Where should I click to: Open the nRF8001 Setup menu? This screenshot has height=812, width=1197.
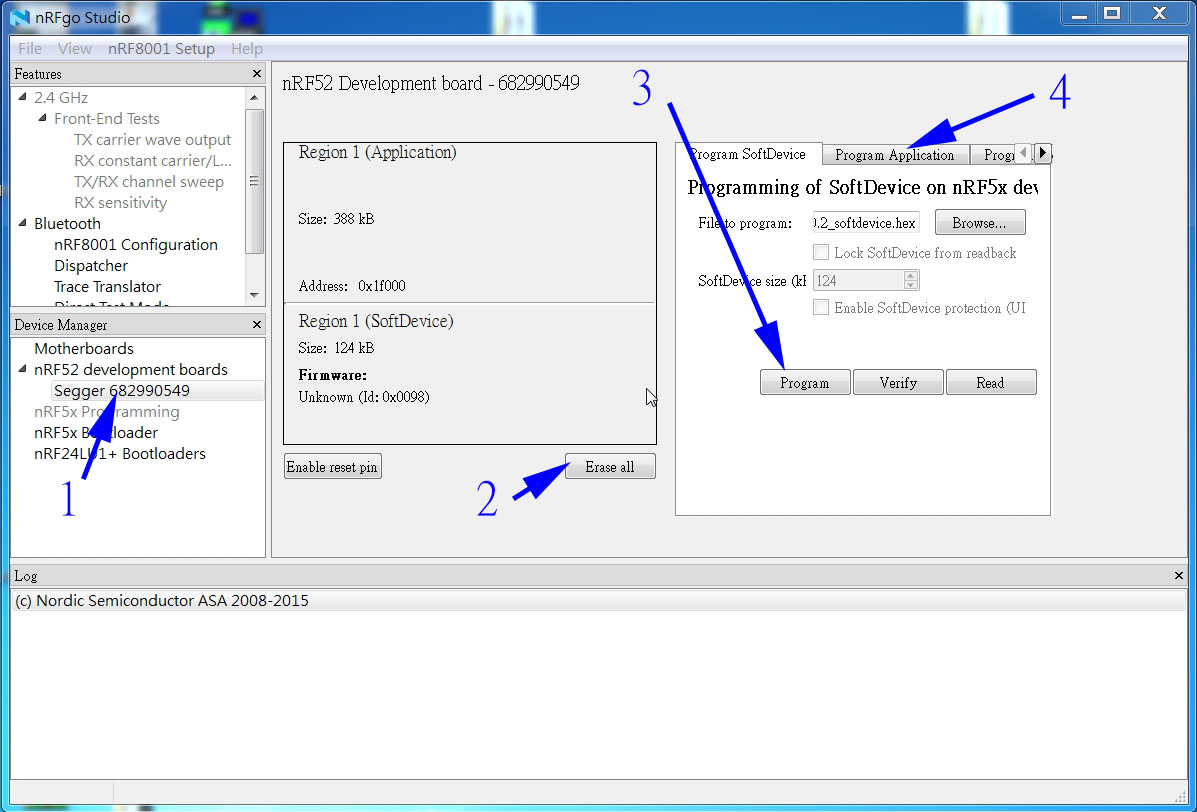click(x=161, y=49)
